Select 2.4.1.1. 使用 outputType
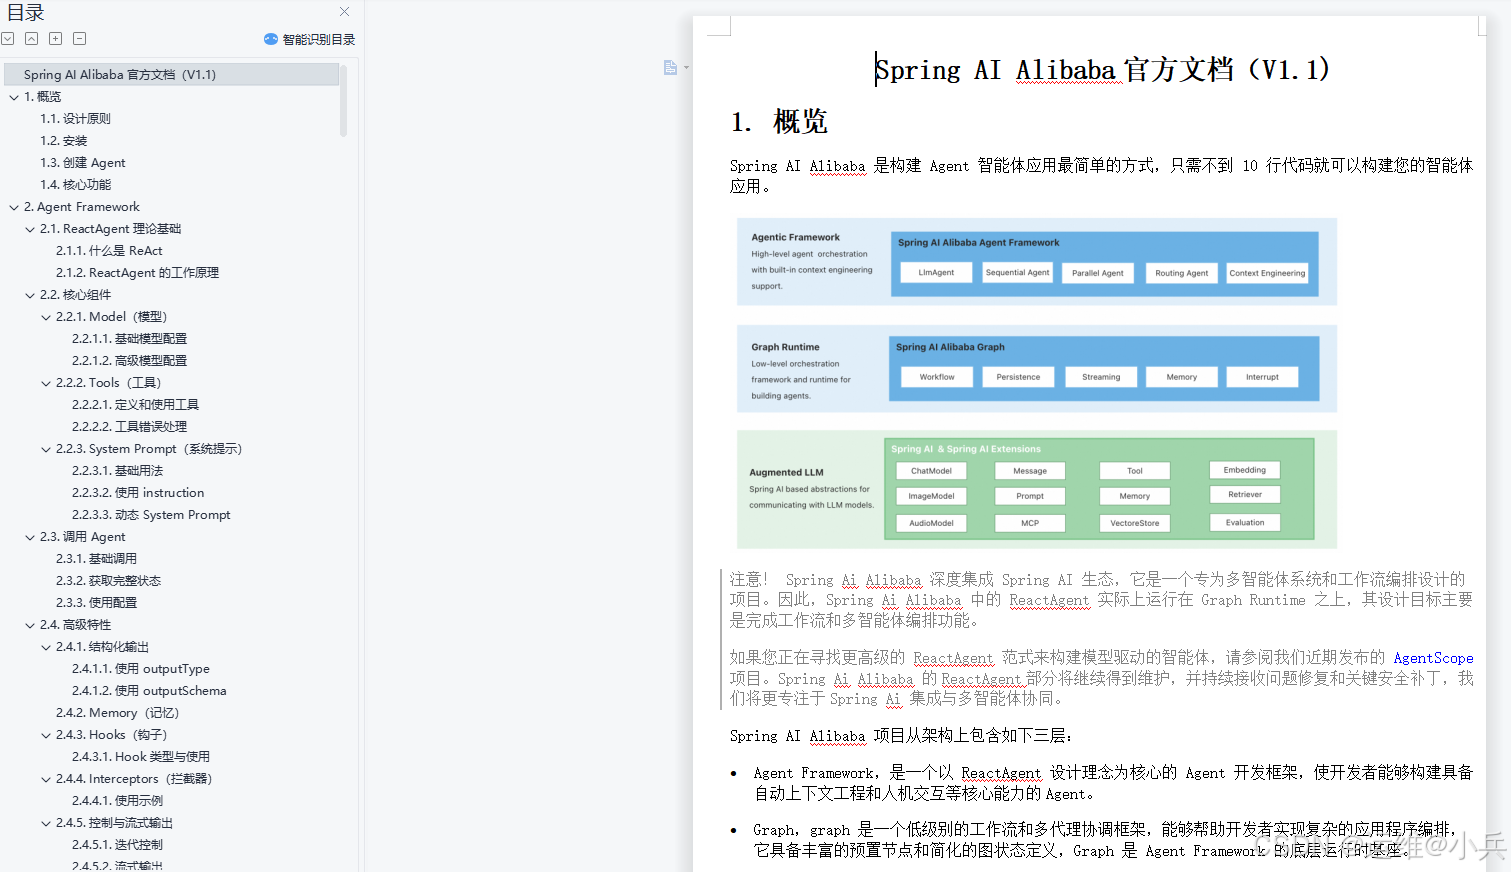 pos(141,669)
